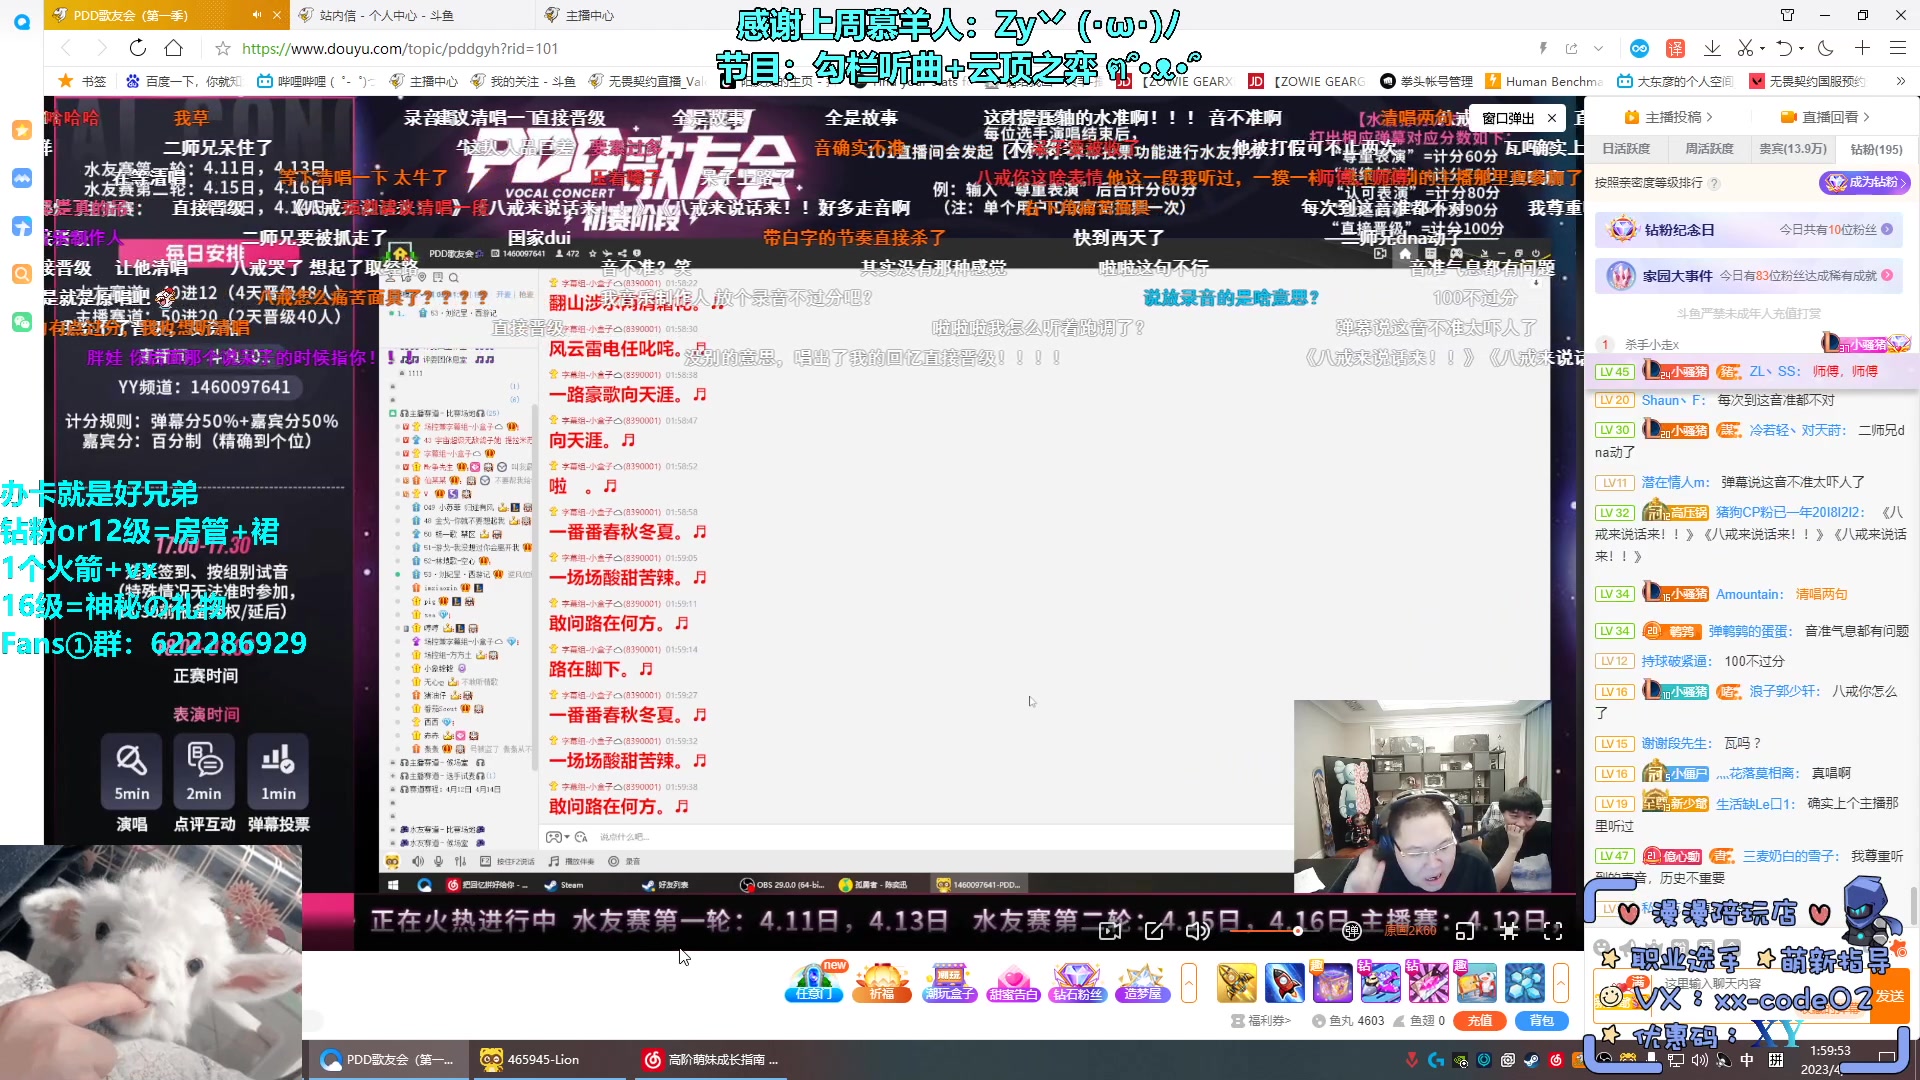Screen dimensions: 1920x1080
Task: Click the 成为钻粉 button
Action: 1864,182
